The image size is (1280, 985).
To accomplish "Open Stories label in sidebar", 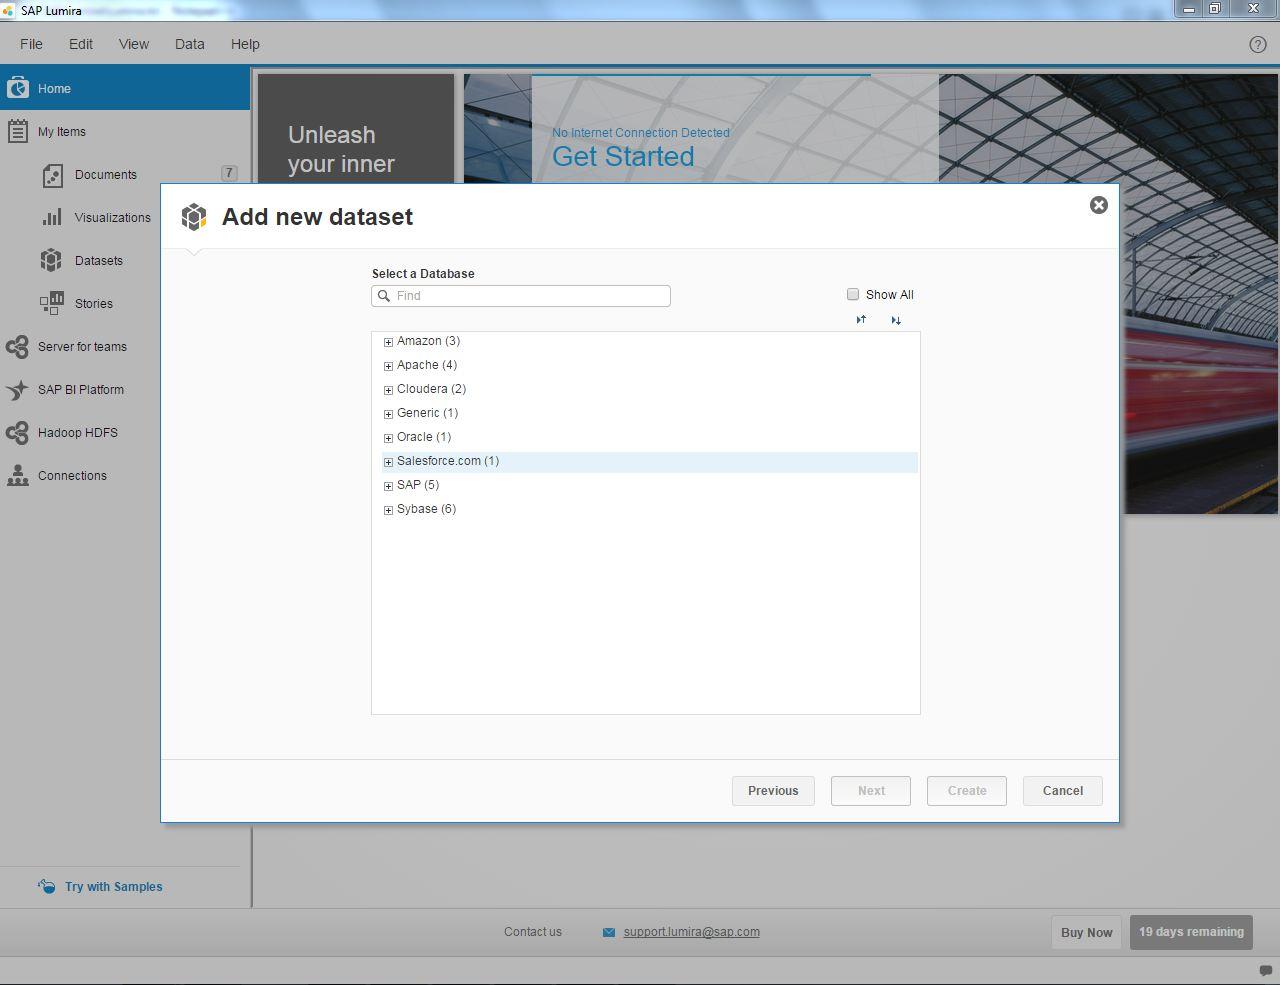I will point(94,304).
